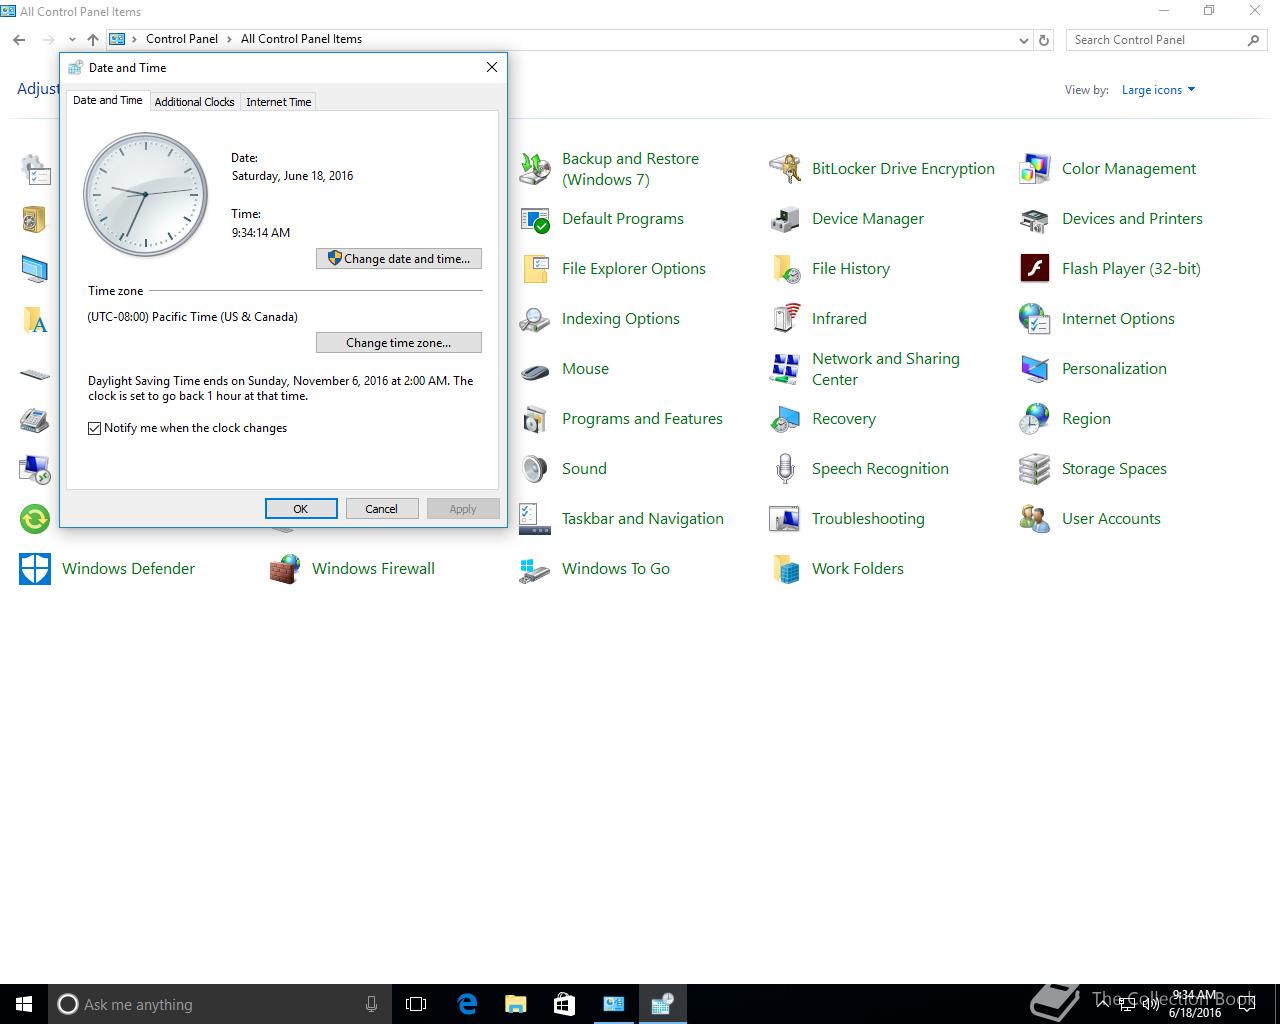The width and height of the screenshot is (1280, 1024).
Task: Click the BitLocker Drive Encryption icon
Action: pos(785,169)
